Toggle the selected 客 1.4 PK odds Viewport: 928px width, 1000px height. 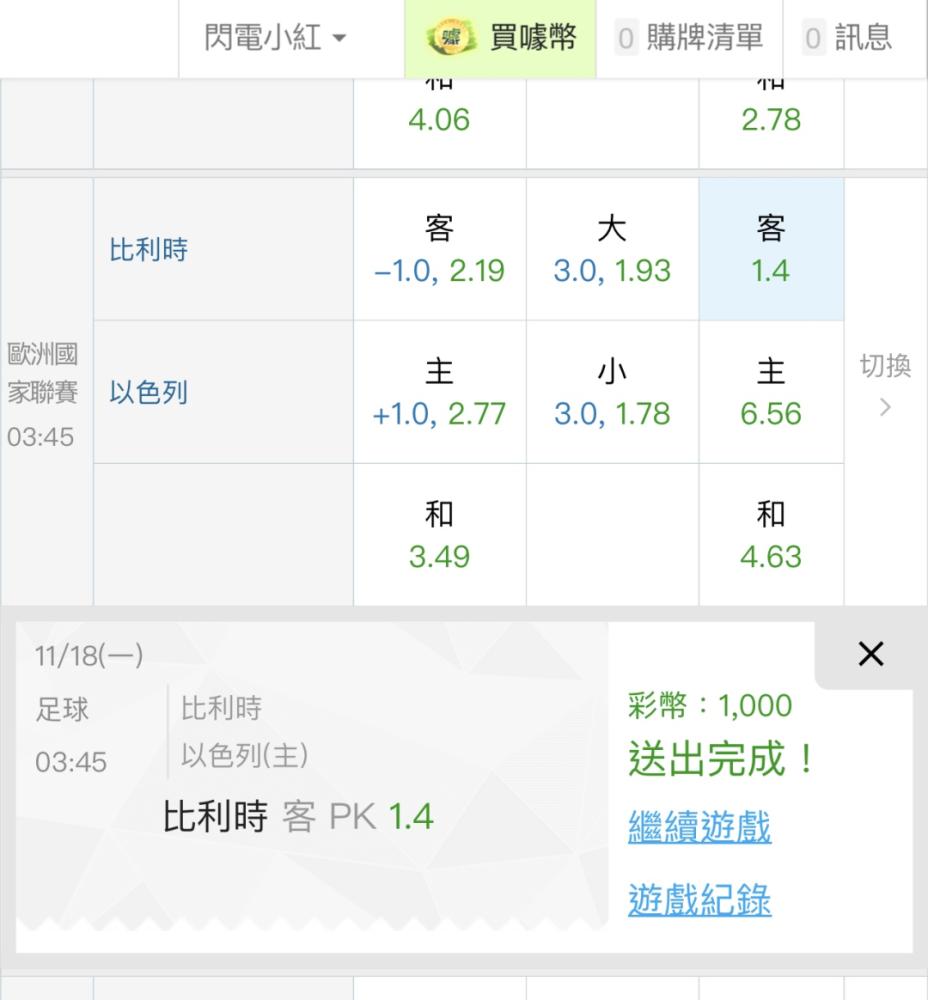(x=771, y=249)
